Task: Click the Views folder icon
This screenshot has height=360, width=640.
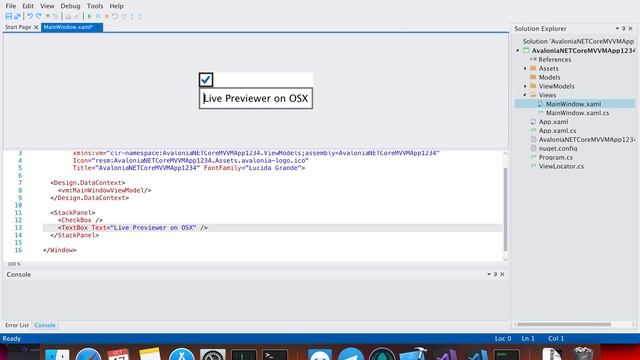Action: [533, 95]
